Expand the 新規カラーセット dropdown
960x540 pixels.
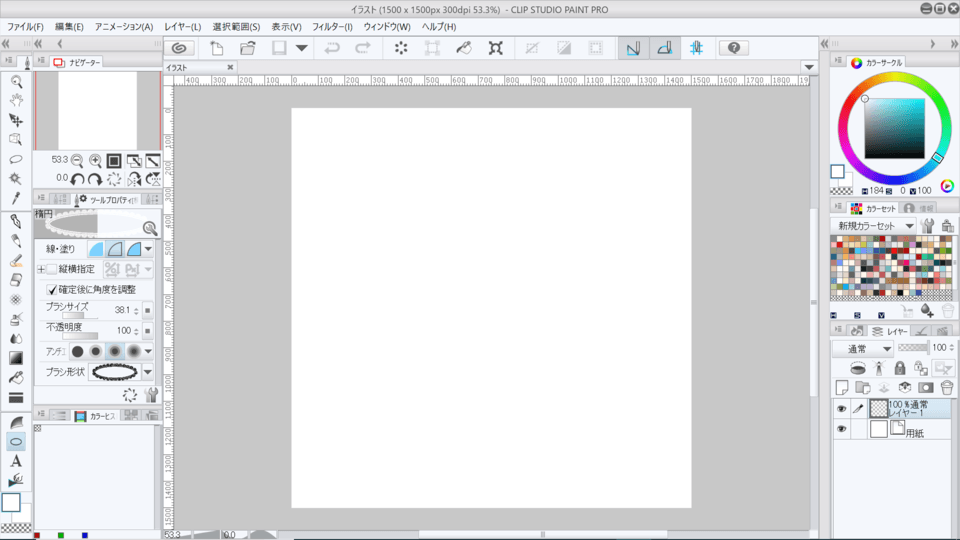(x=874, y=226)
